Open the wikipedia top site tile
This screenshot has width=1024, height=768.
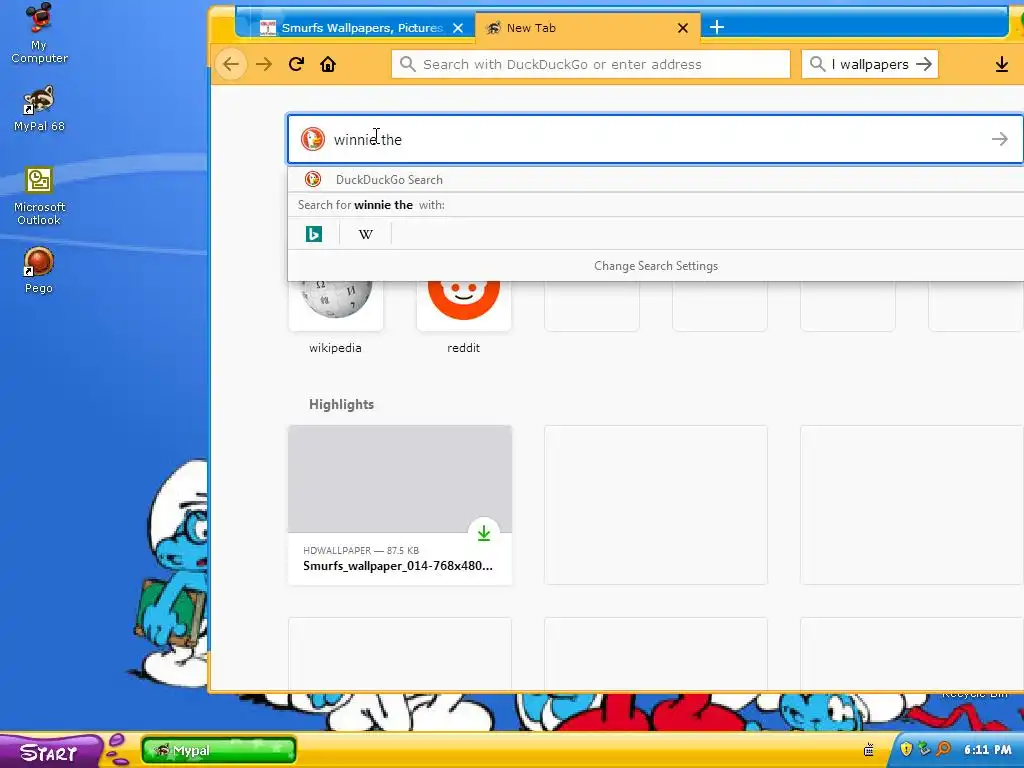click(x=336, y=305)
